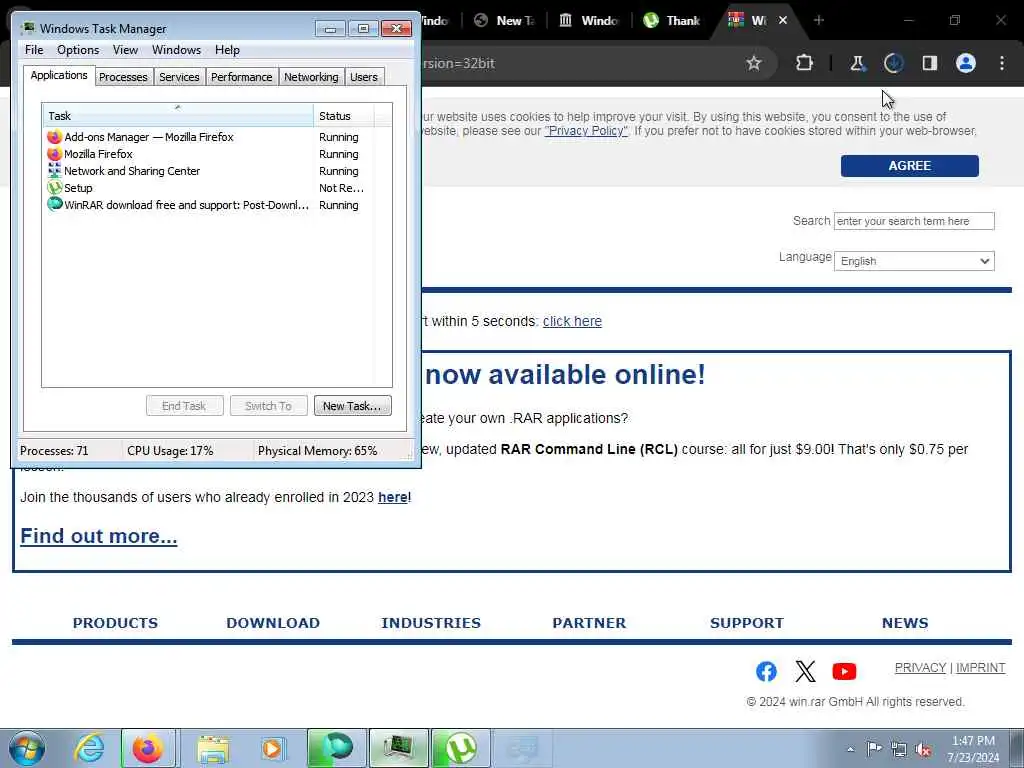Open the Chrome three-dot menu
1024x768 pixels.
pos(1002,63)
